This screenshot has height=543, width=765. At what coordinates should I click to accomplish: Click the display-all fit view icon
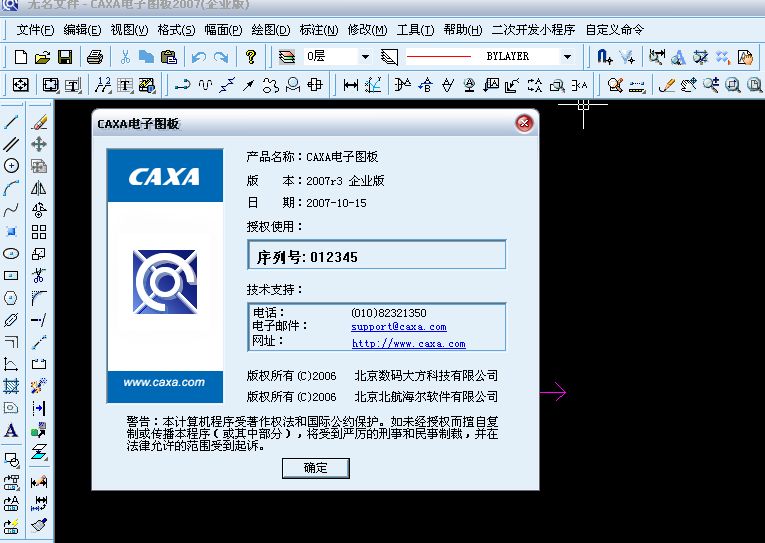(x=754, y=85)
